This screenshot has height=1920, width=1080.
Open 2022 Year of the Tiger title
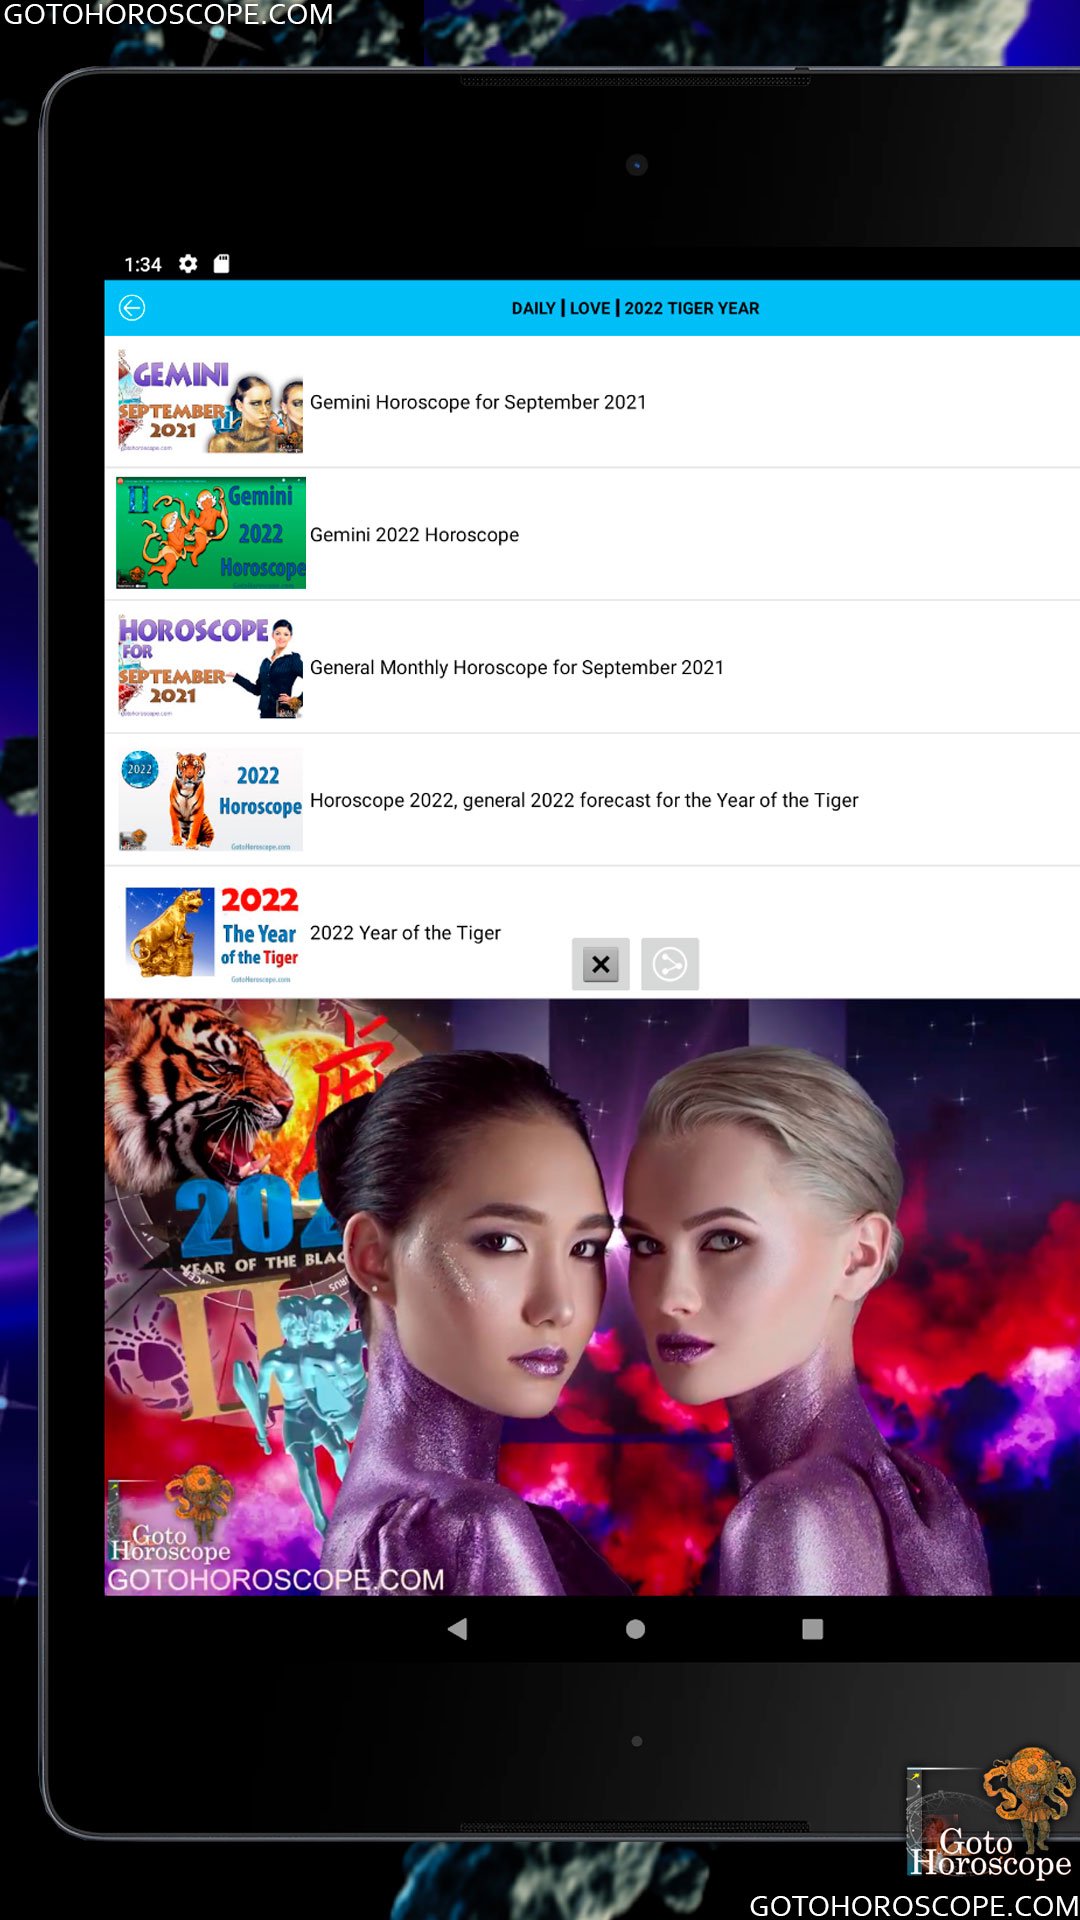pos(405,933)
